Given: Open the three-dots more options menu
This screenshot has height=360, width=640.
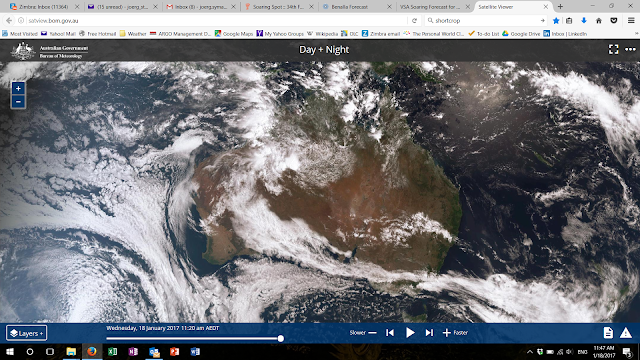Looking at the screenshot, I should pyautogui.click(x=630, y=49).
